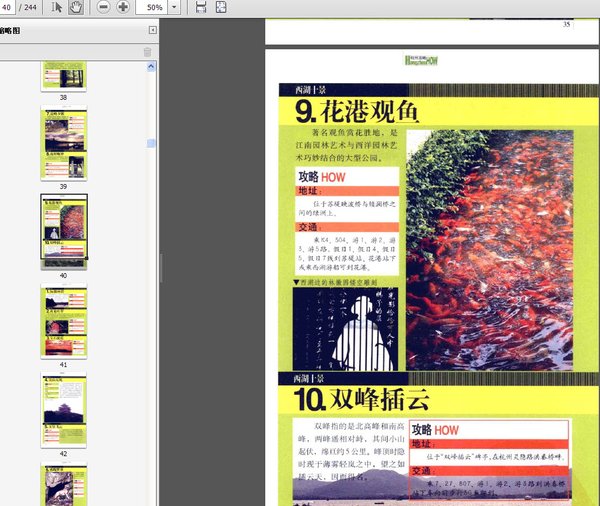This screenshot has width=600, height=506.
Task: Click the '10. 双峰插云' heading
Action: 362,399
